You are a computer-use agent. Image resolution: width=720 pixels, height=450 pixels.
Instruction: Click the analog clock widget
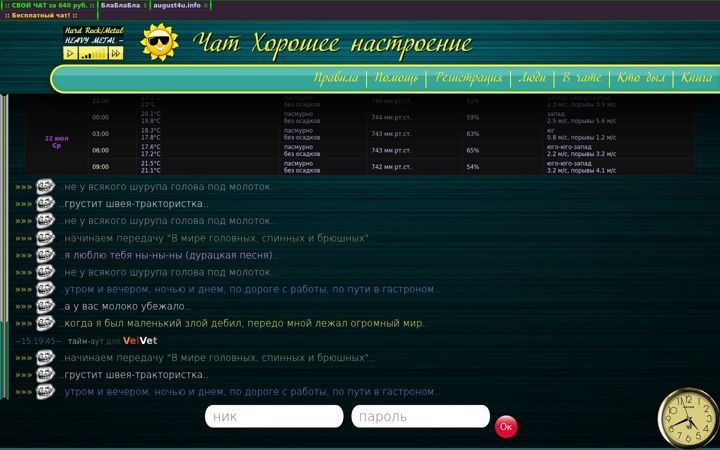(x=688, y=418)
